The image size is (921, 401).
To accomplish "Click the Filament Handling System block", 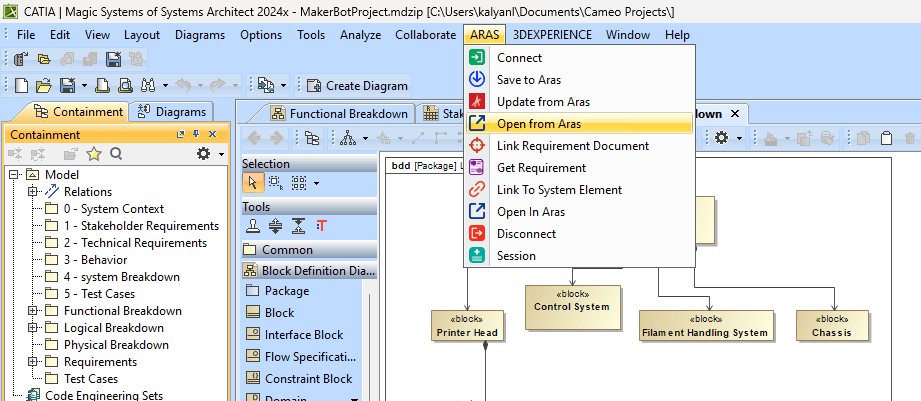I will pos(707,326).
